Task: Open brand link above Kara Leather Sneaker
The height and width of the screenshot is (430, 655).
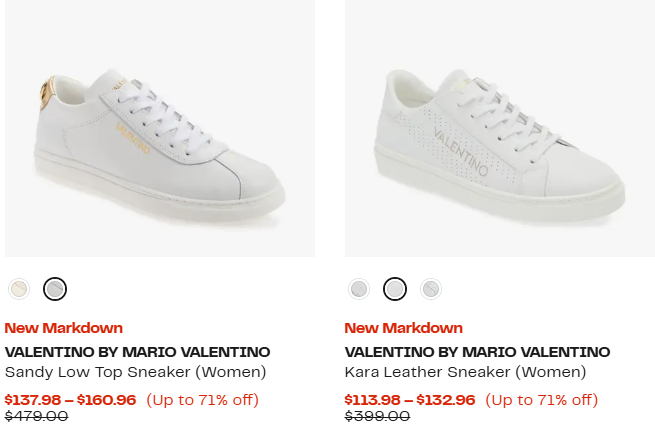Action: 477,352
